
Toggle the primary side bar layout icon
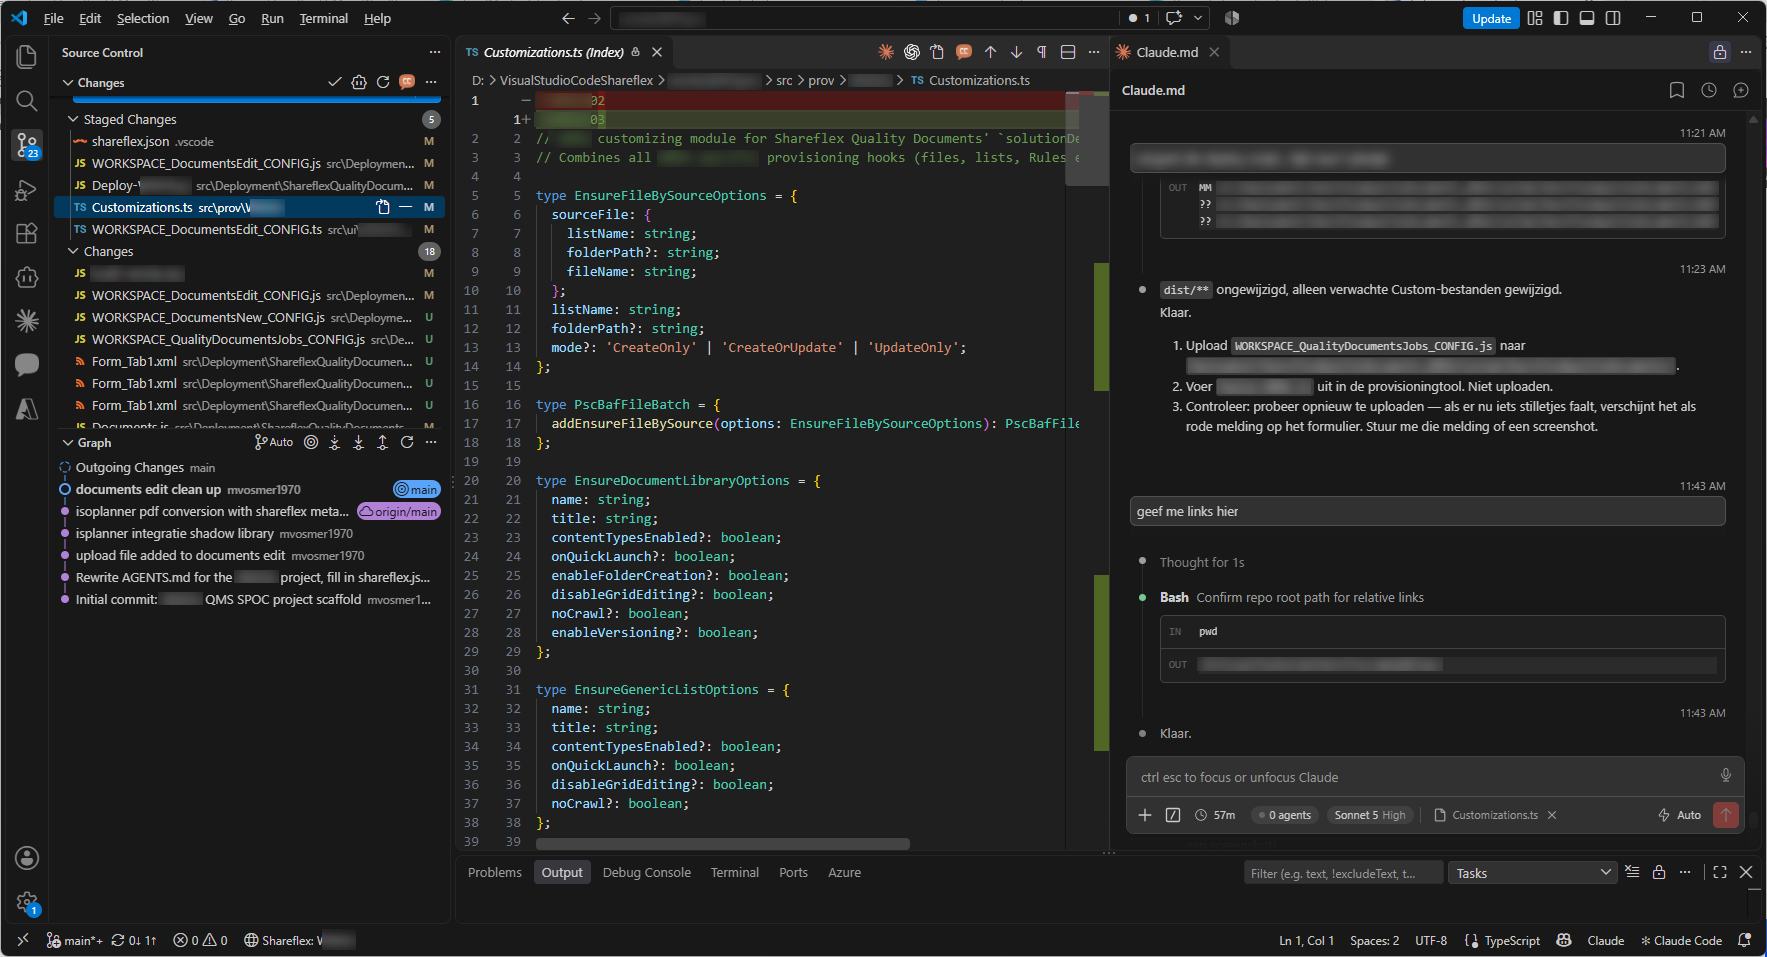pos(1561,18)
